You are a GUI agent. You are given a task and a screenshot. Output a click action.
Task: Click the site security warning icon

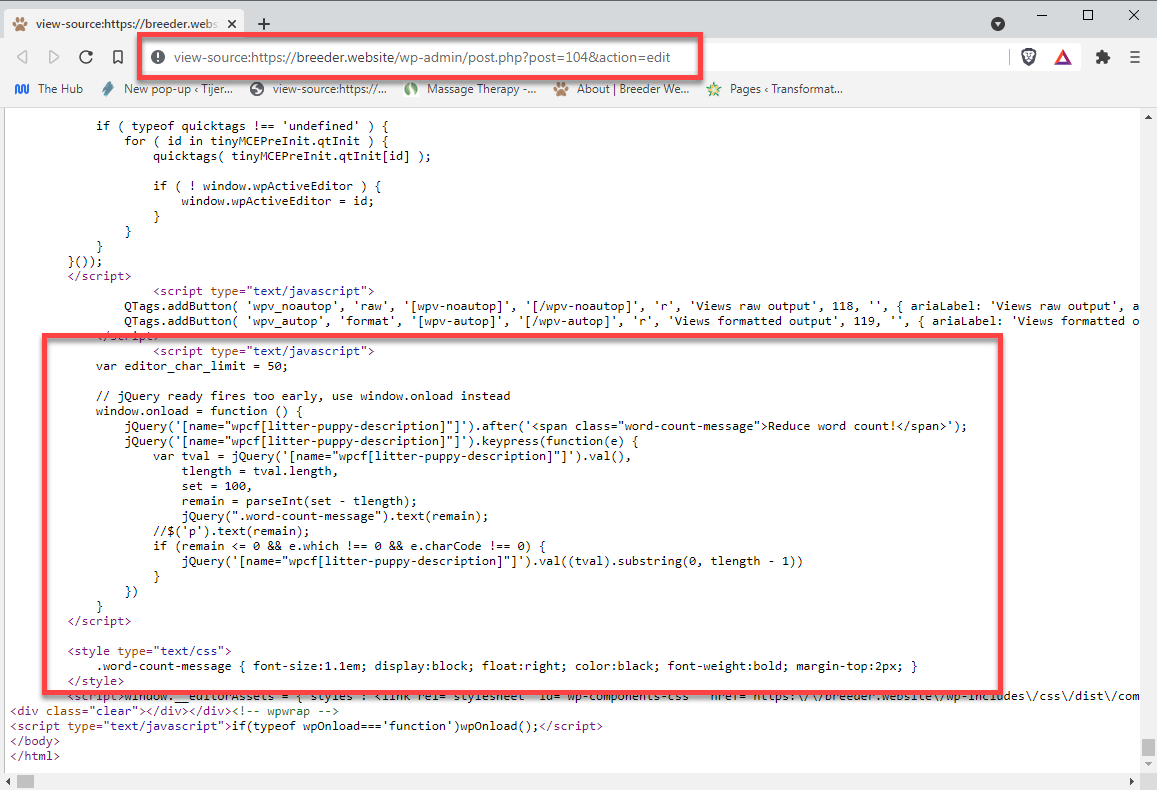click(157, 57)
